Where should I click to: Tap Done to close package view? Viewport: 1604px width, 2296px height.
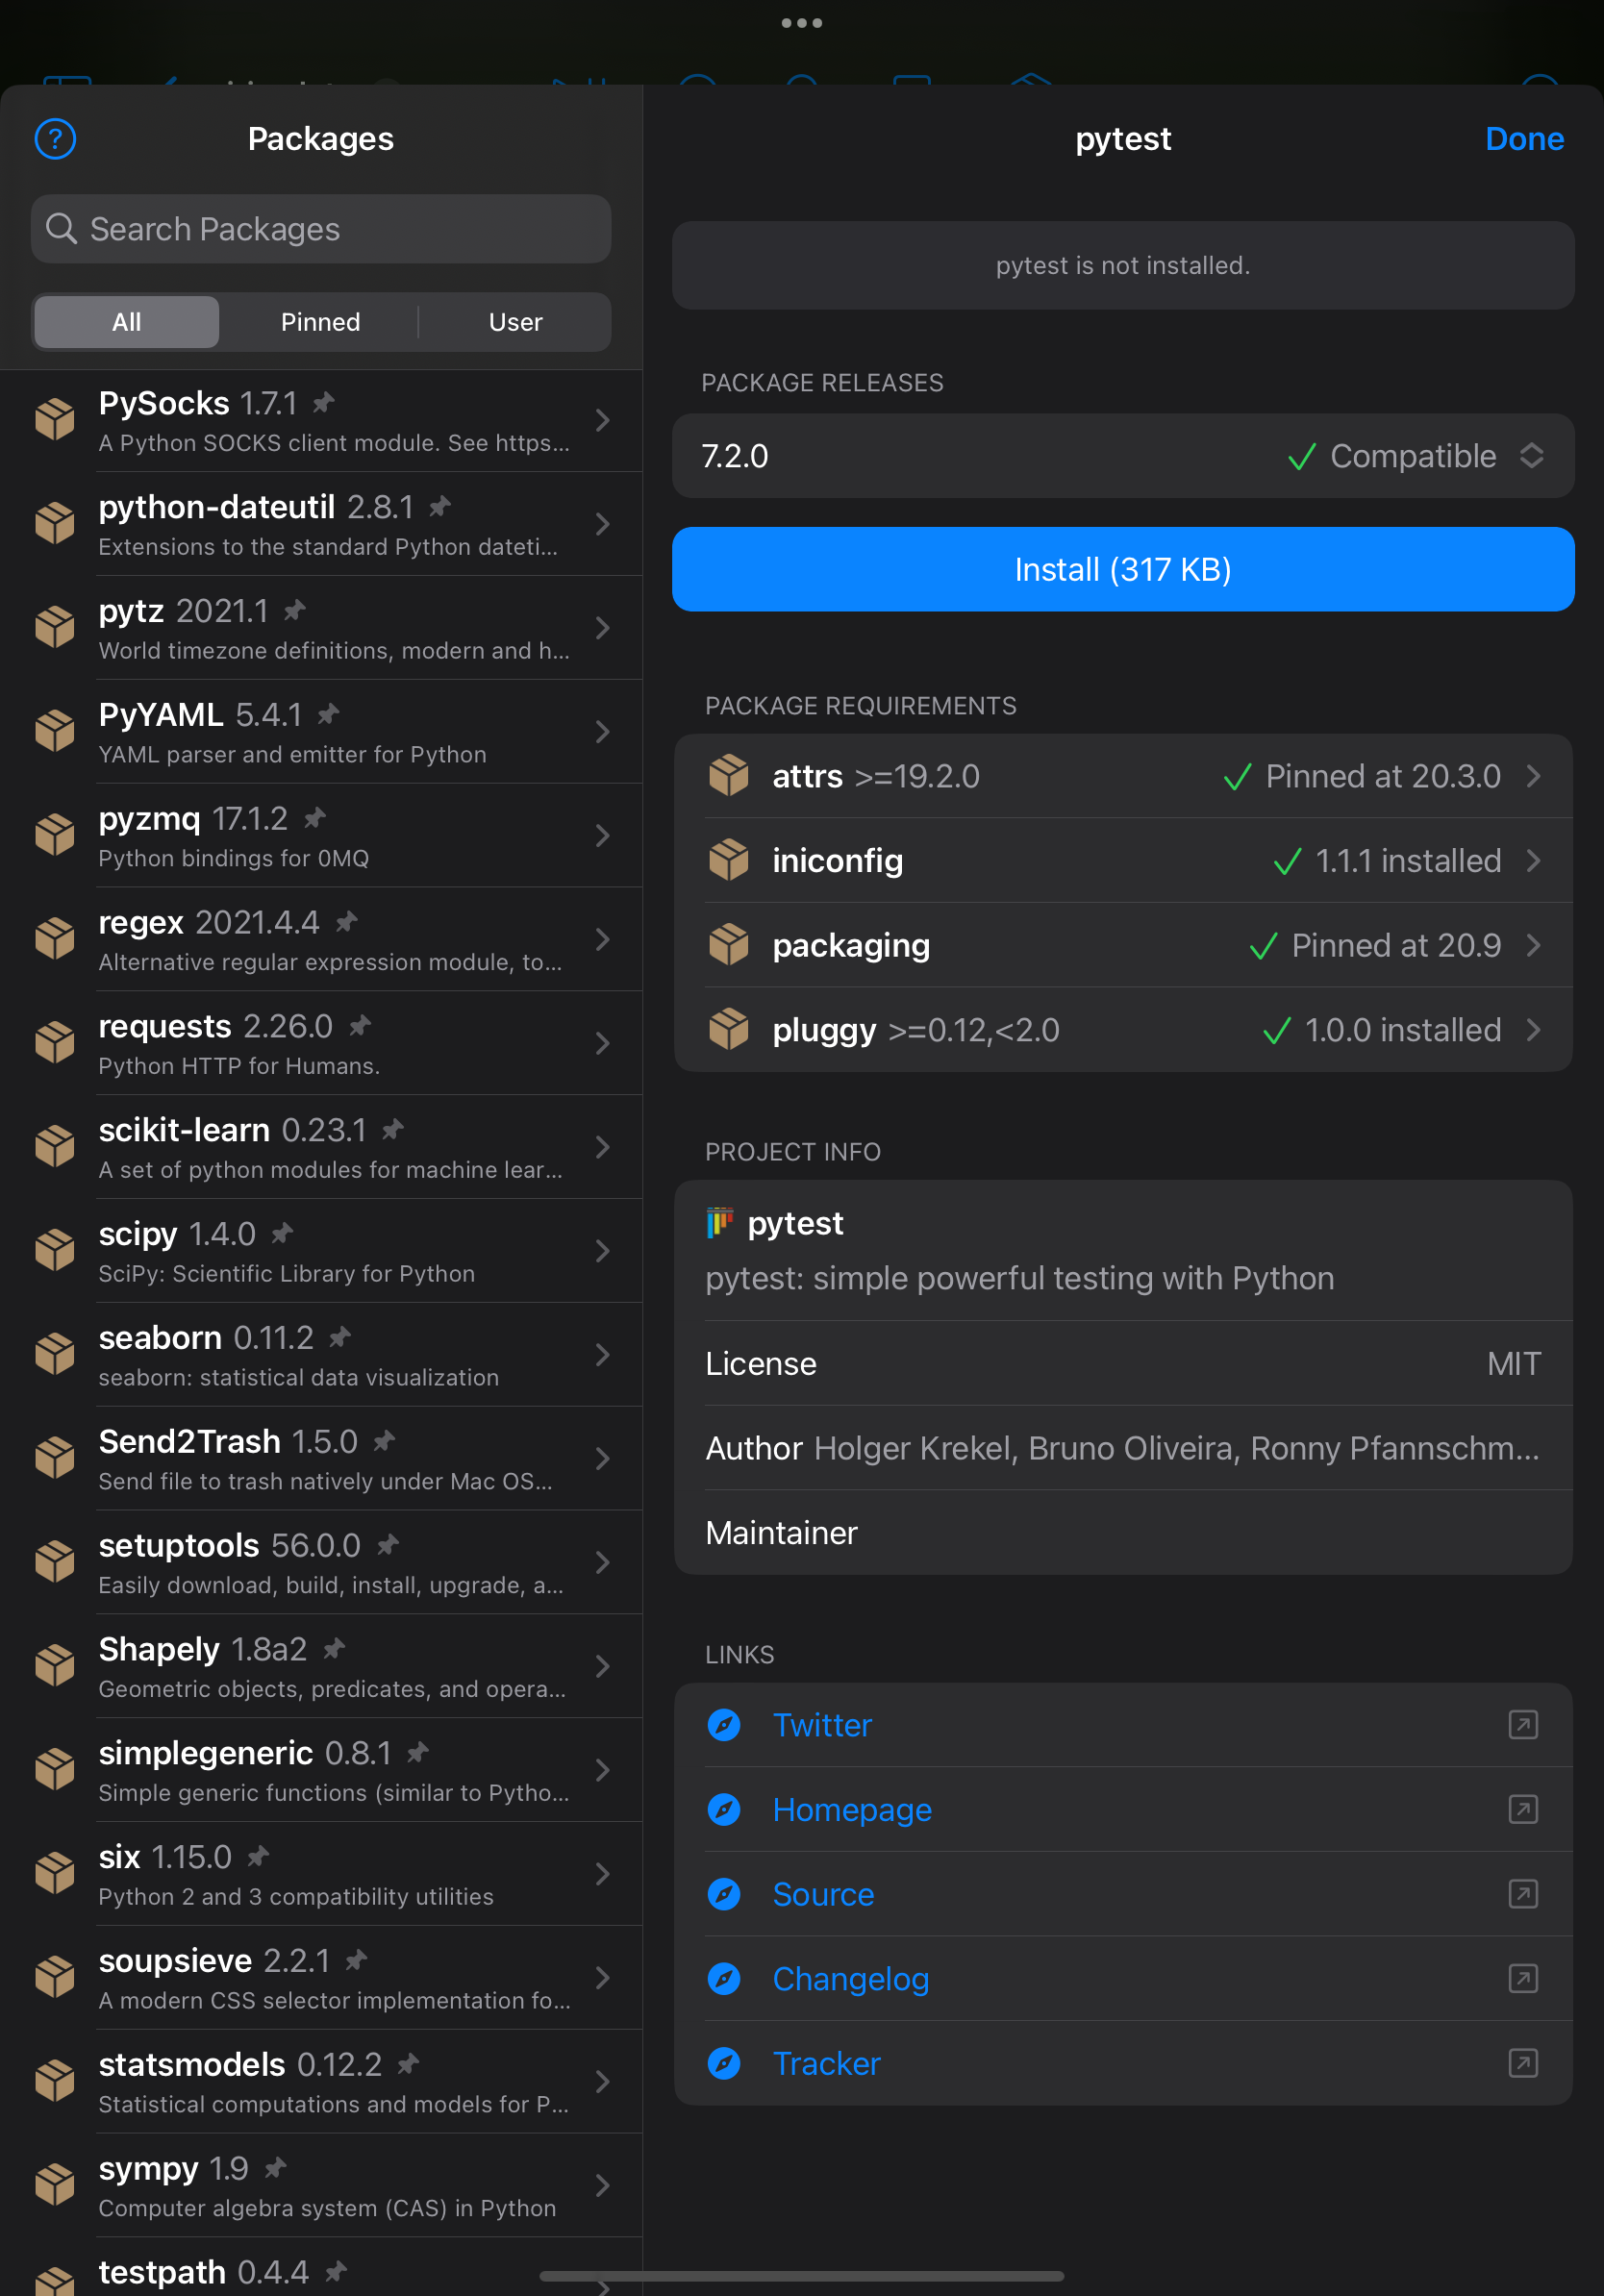1523,139
